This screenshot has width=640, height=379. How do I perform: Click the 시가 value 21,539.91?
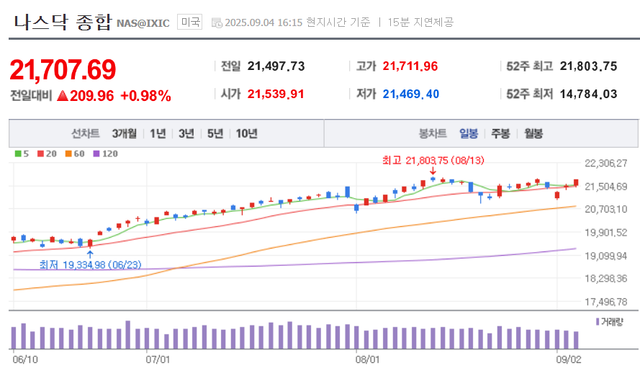click(x=276, y=94)
